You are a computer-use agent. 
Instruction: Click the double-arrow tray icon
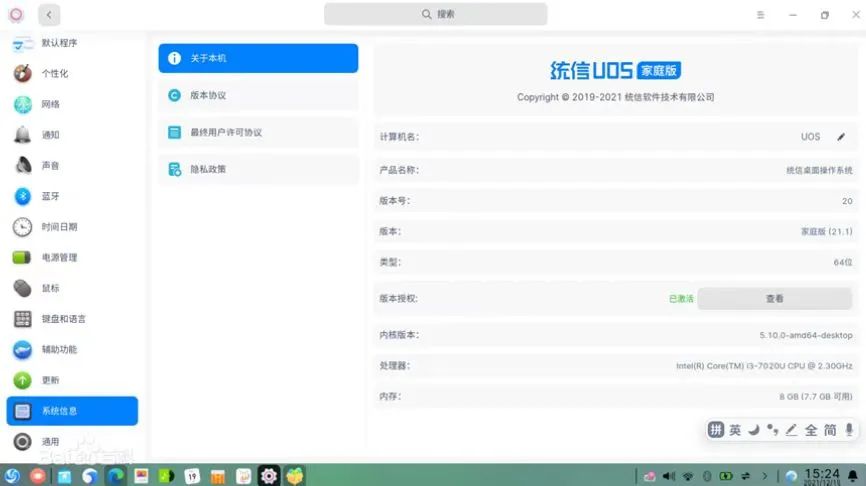point(746,476)
